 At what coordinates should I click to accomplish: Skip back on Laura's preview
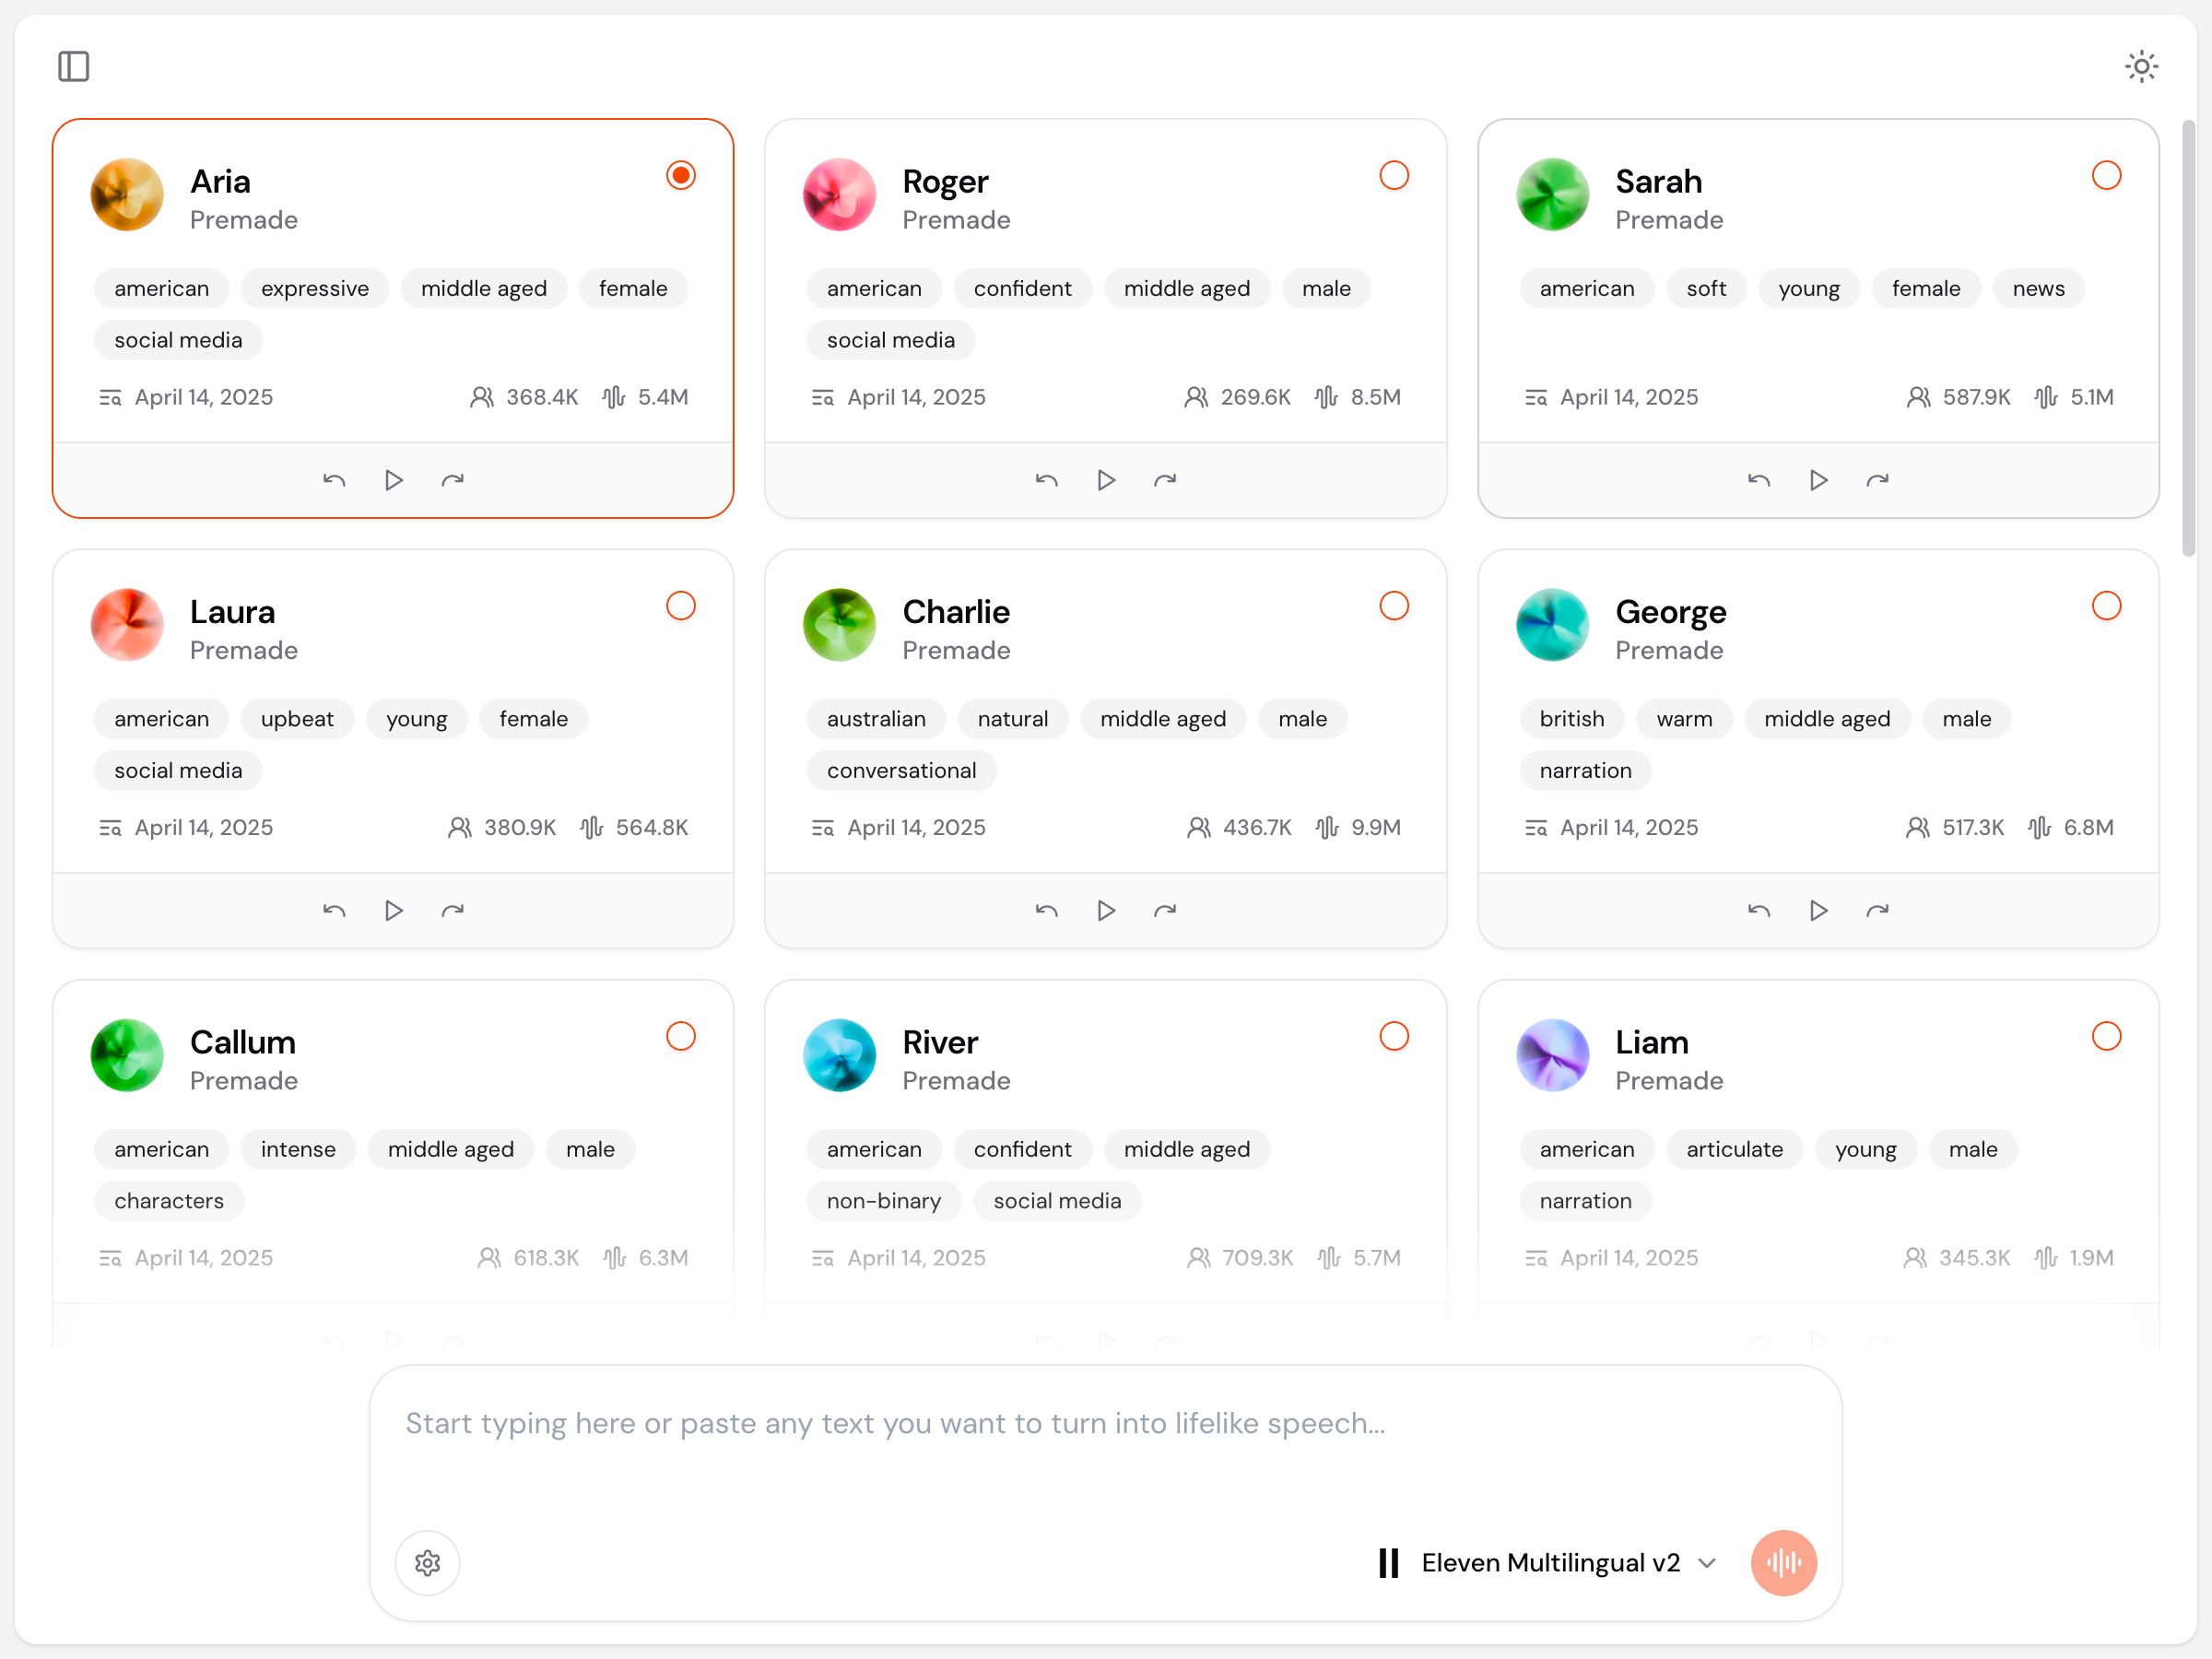[x=334, y=910]
